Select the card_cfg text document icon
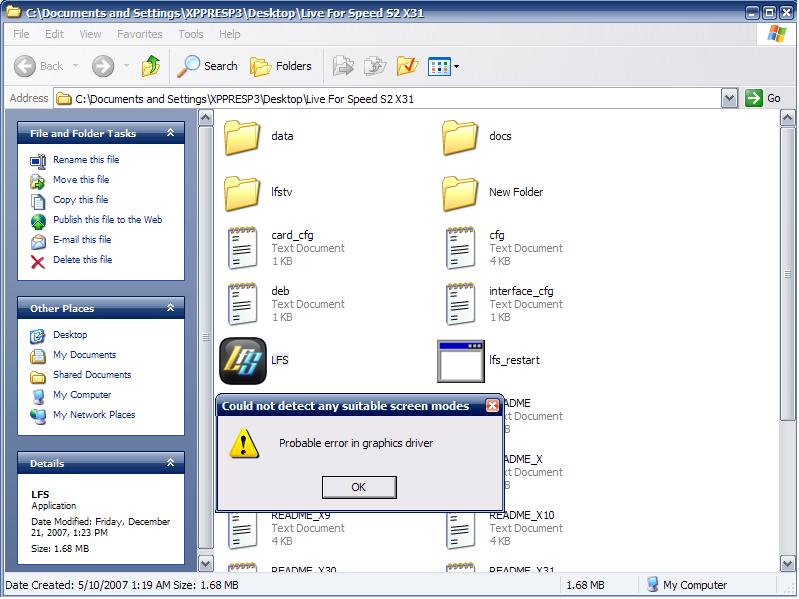This screenshot has height=599, width=799. 242,248
